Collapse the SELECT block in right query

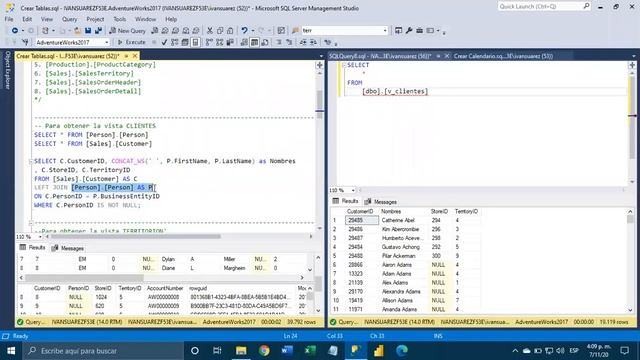344,65
